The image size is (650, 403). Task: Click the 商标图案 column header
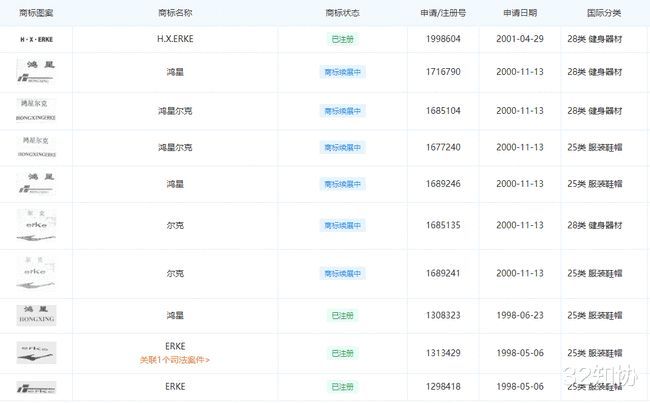36,13
